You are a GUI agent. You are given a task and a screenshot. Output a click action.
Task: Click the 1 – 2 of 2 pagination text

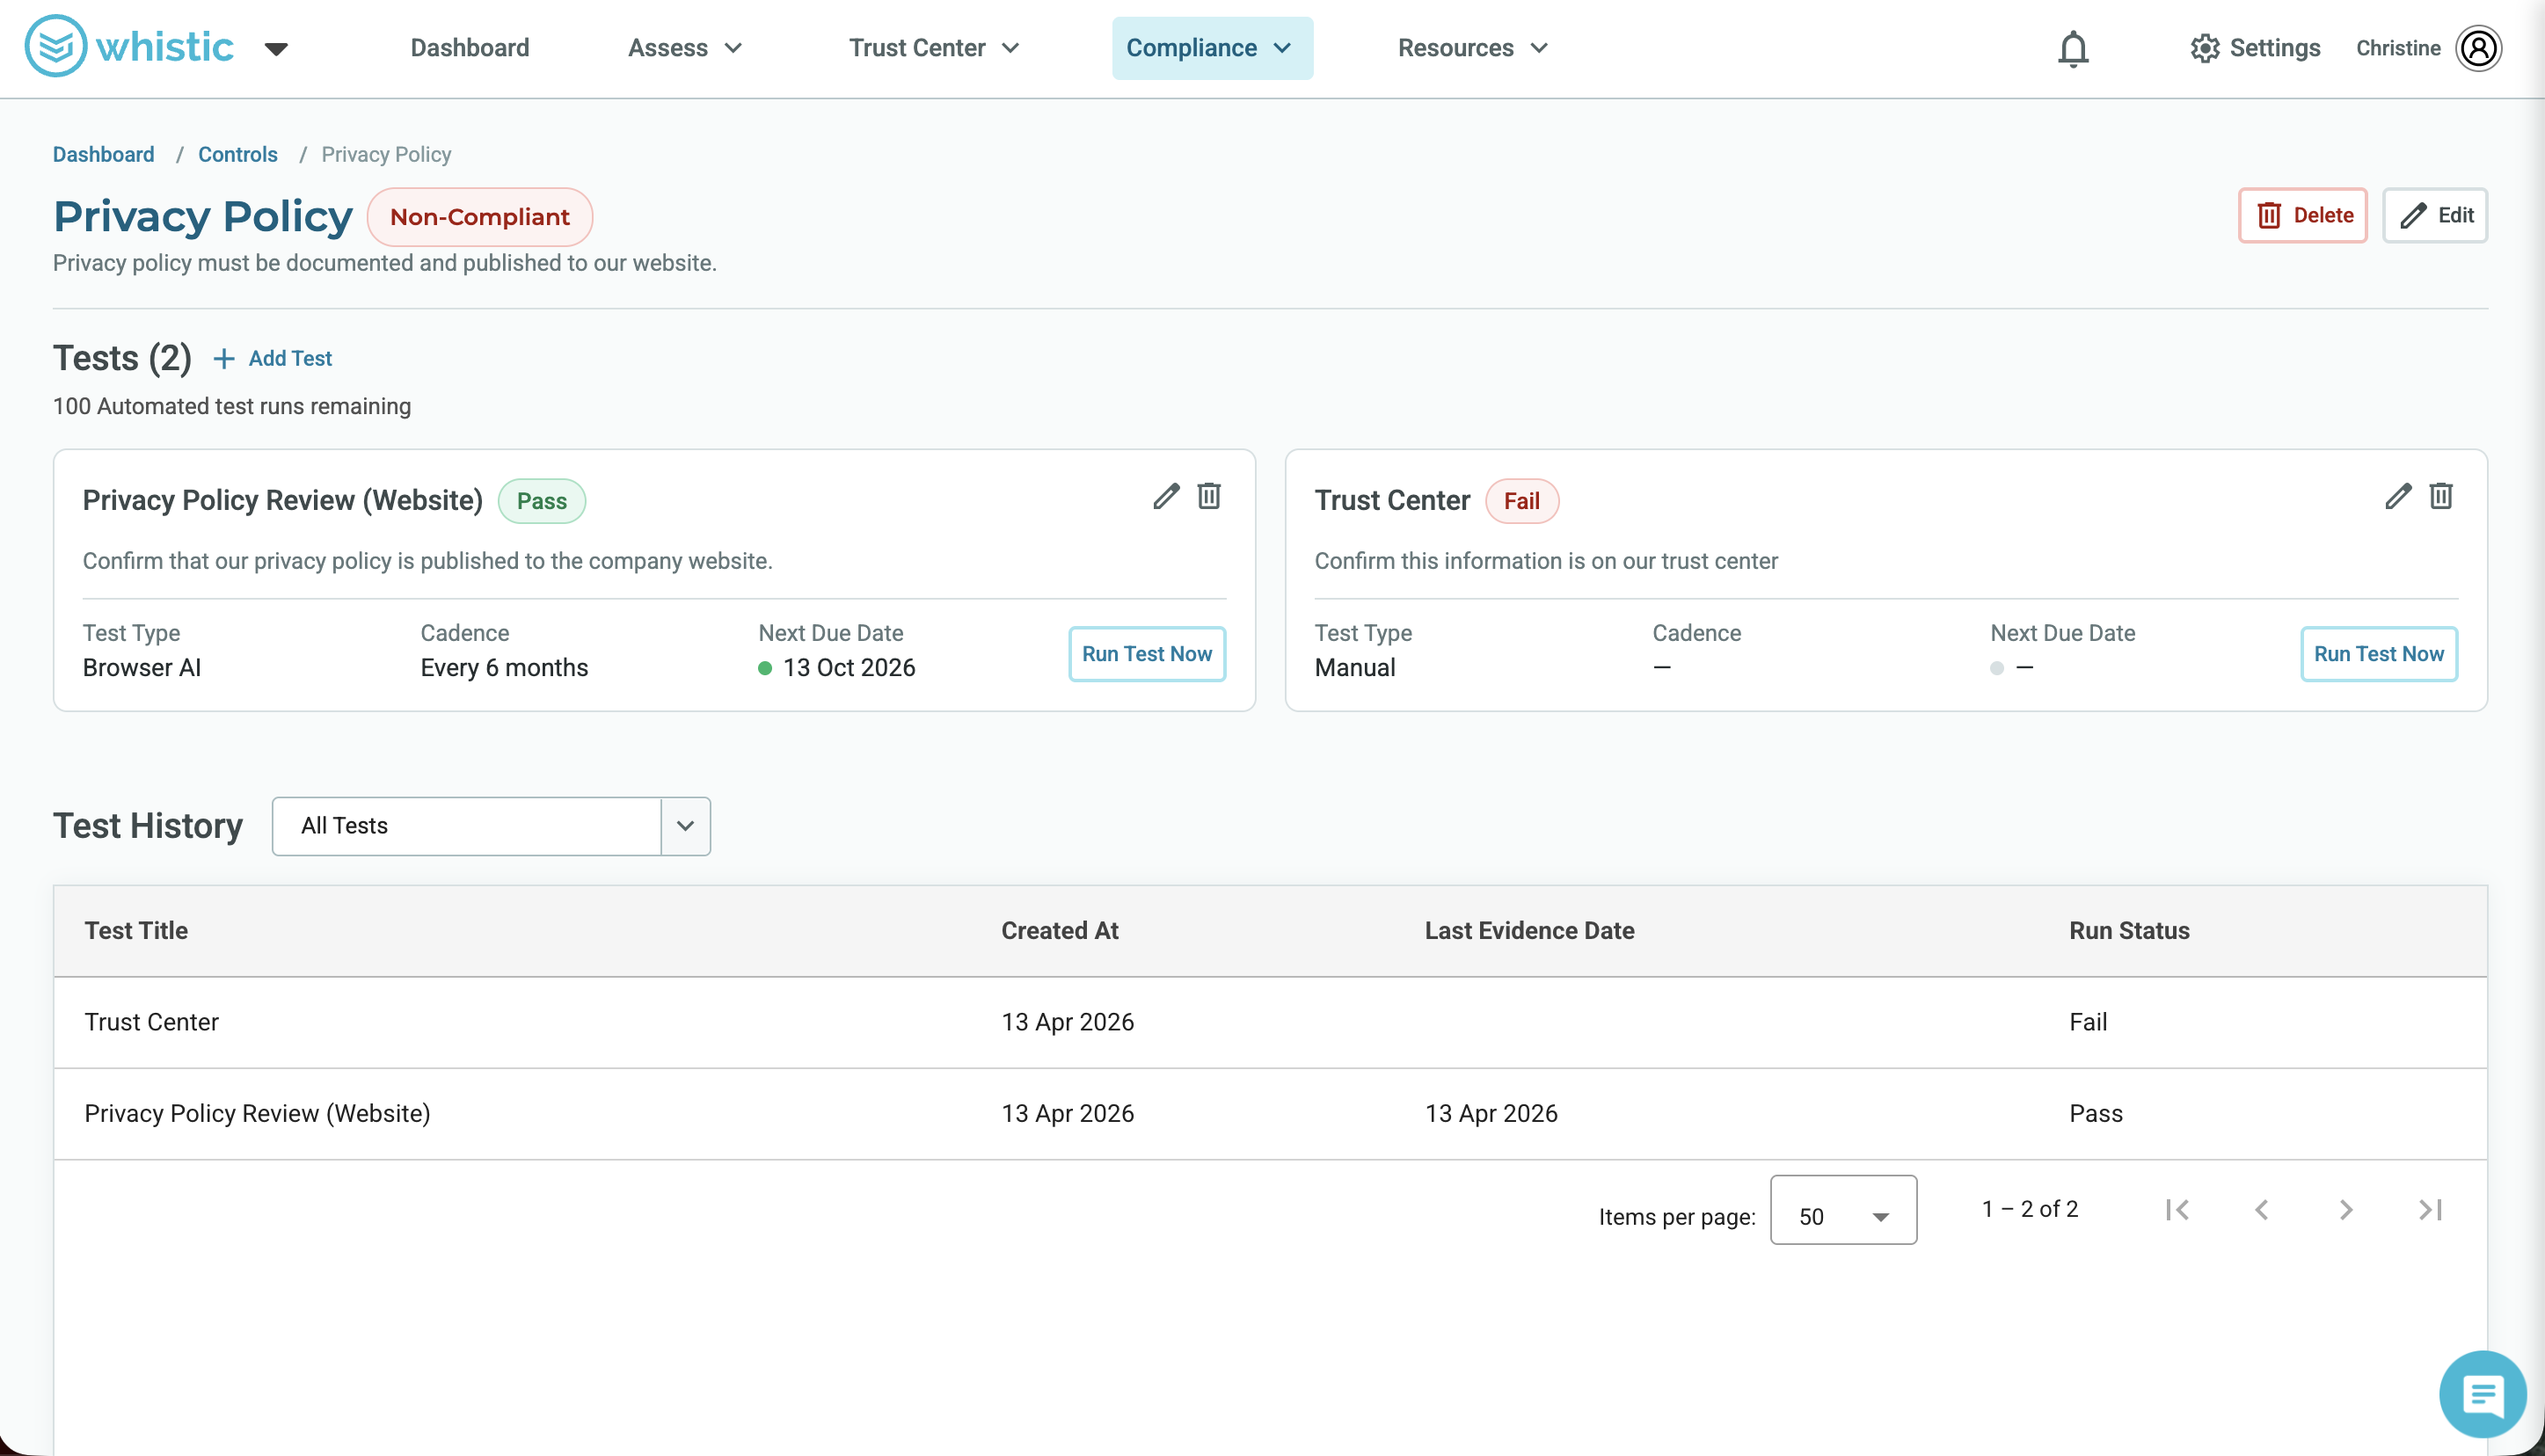[x=2030, y=1209]
